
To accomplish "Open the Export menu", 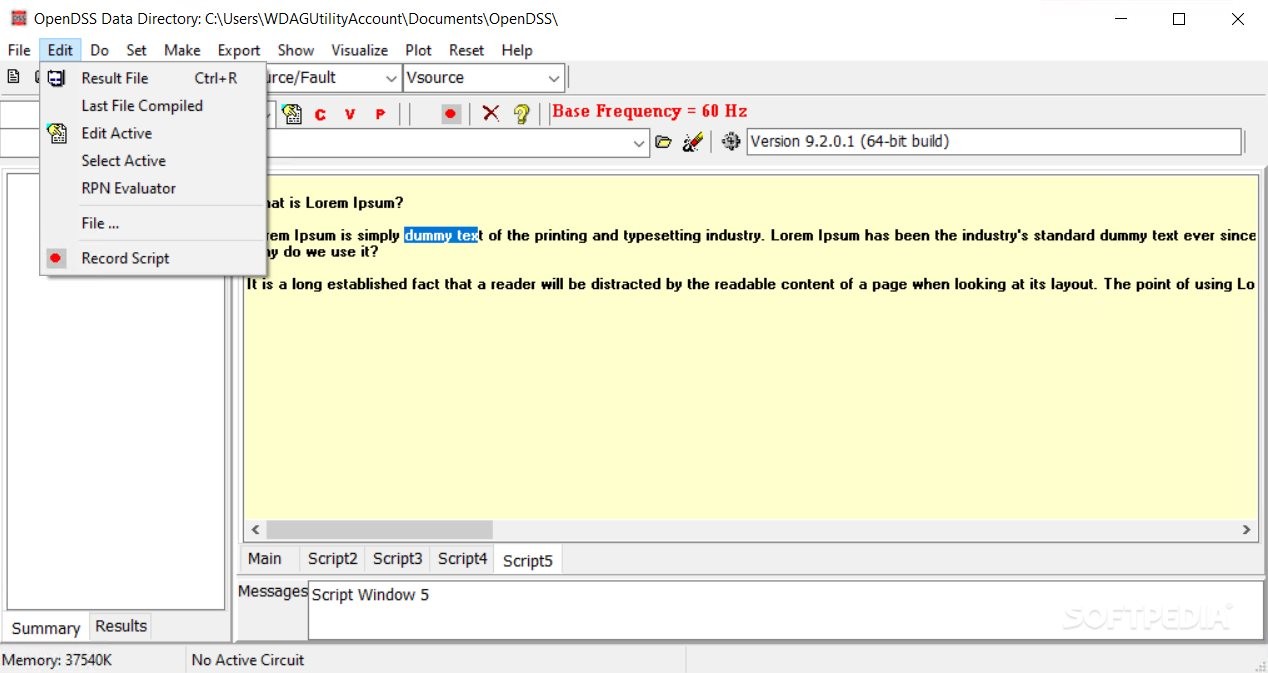I will click(239, 50).
